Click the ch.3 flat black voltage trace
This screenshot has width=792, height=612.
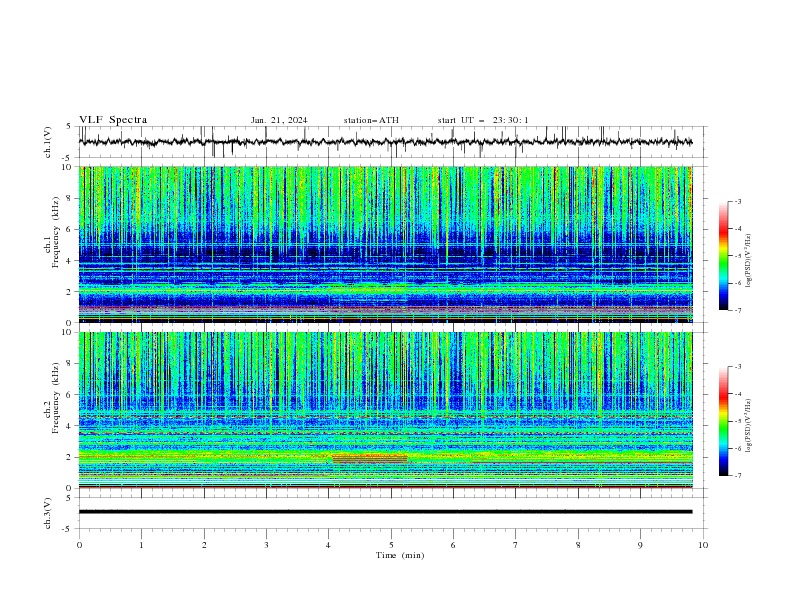click(385, 512)
